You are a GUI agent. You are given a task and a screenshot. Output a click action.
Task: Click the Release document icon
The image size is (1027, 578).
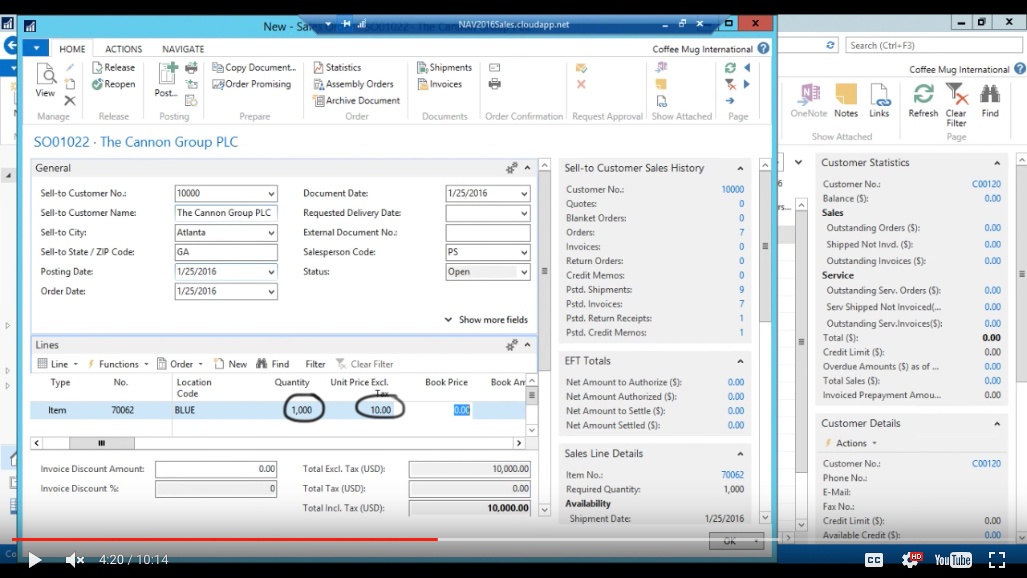point(97,68)
